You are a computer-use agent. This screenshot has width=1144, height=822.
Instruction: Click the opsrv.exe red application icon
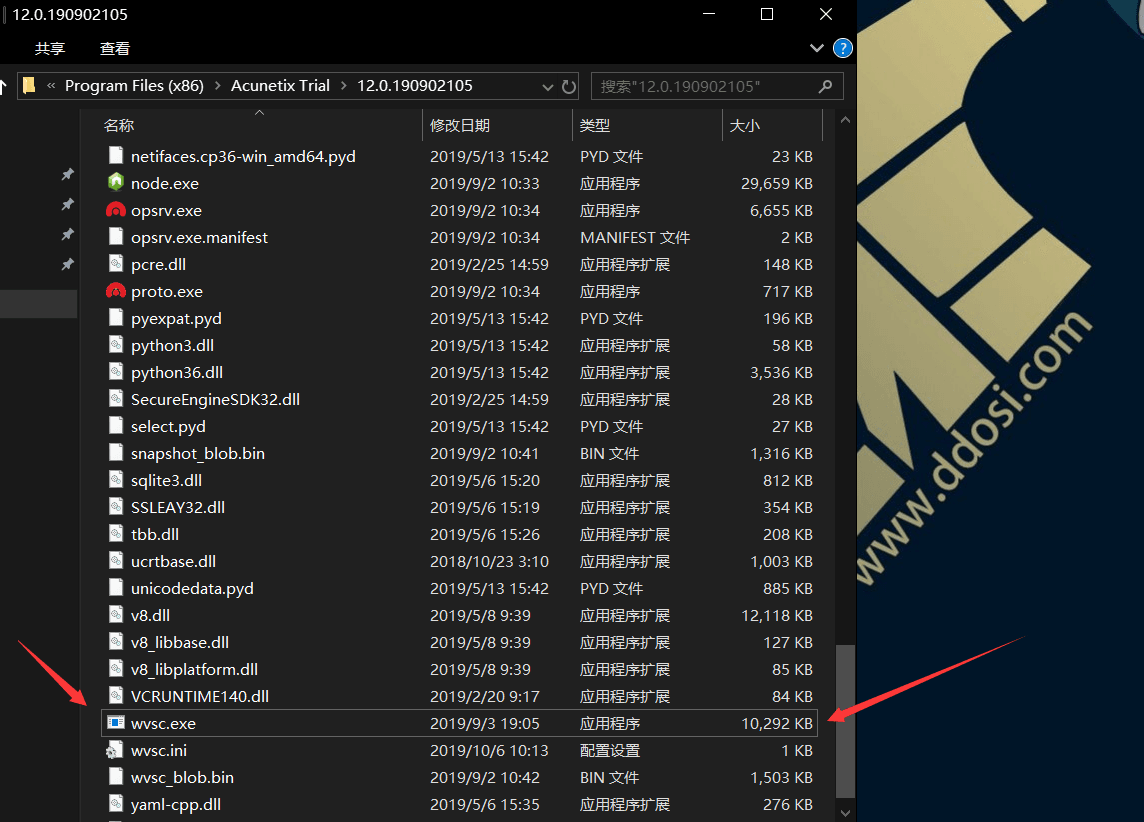(x=115, y=210)
